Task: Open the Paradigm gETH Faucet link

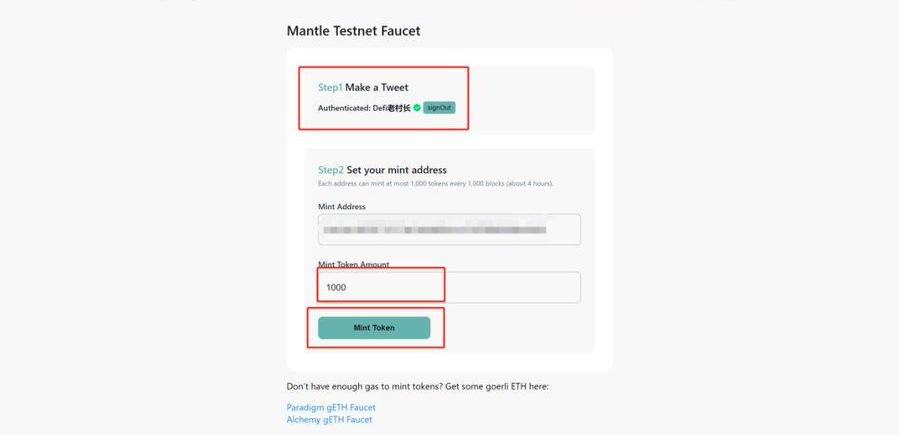Action: (331, 407)
